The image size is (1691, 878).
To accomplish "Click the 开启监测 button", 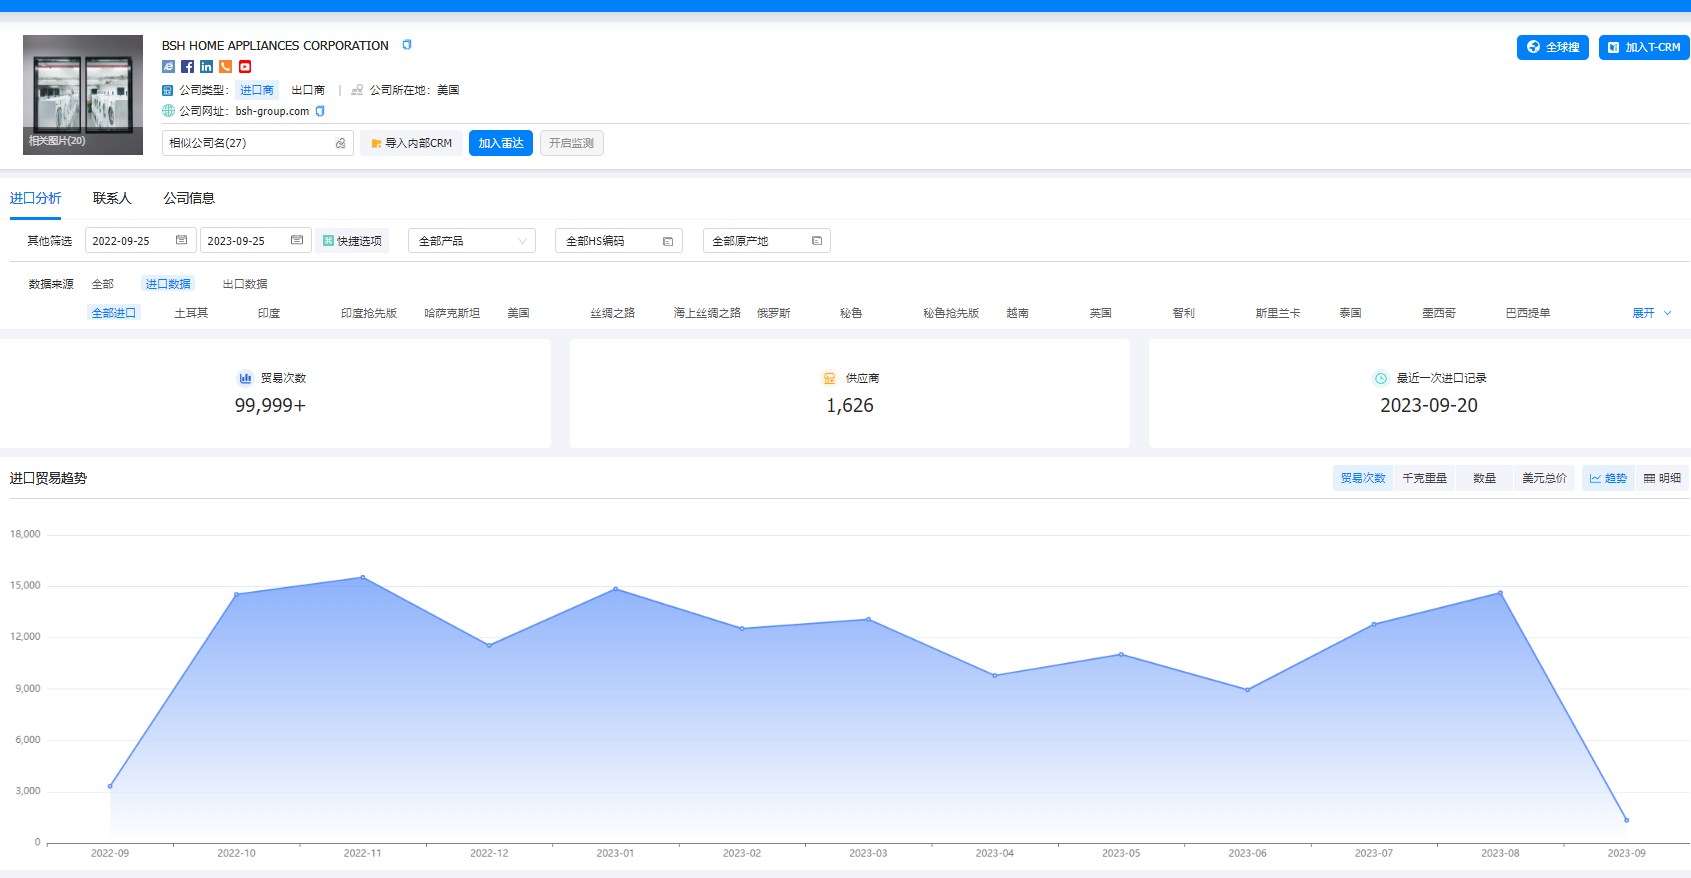I will coord(571,143).
